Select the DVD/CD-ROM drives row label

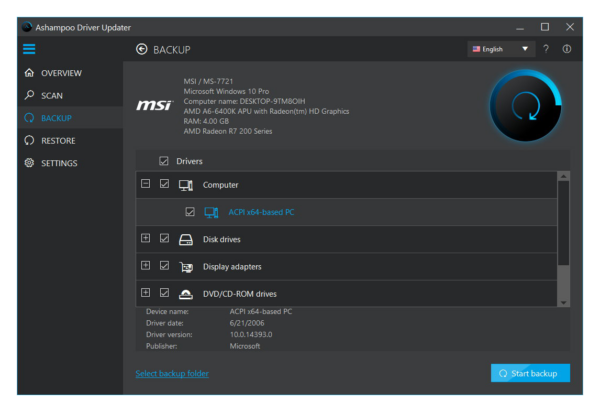[240, 294]
